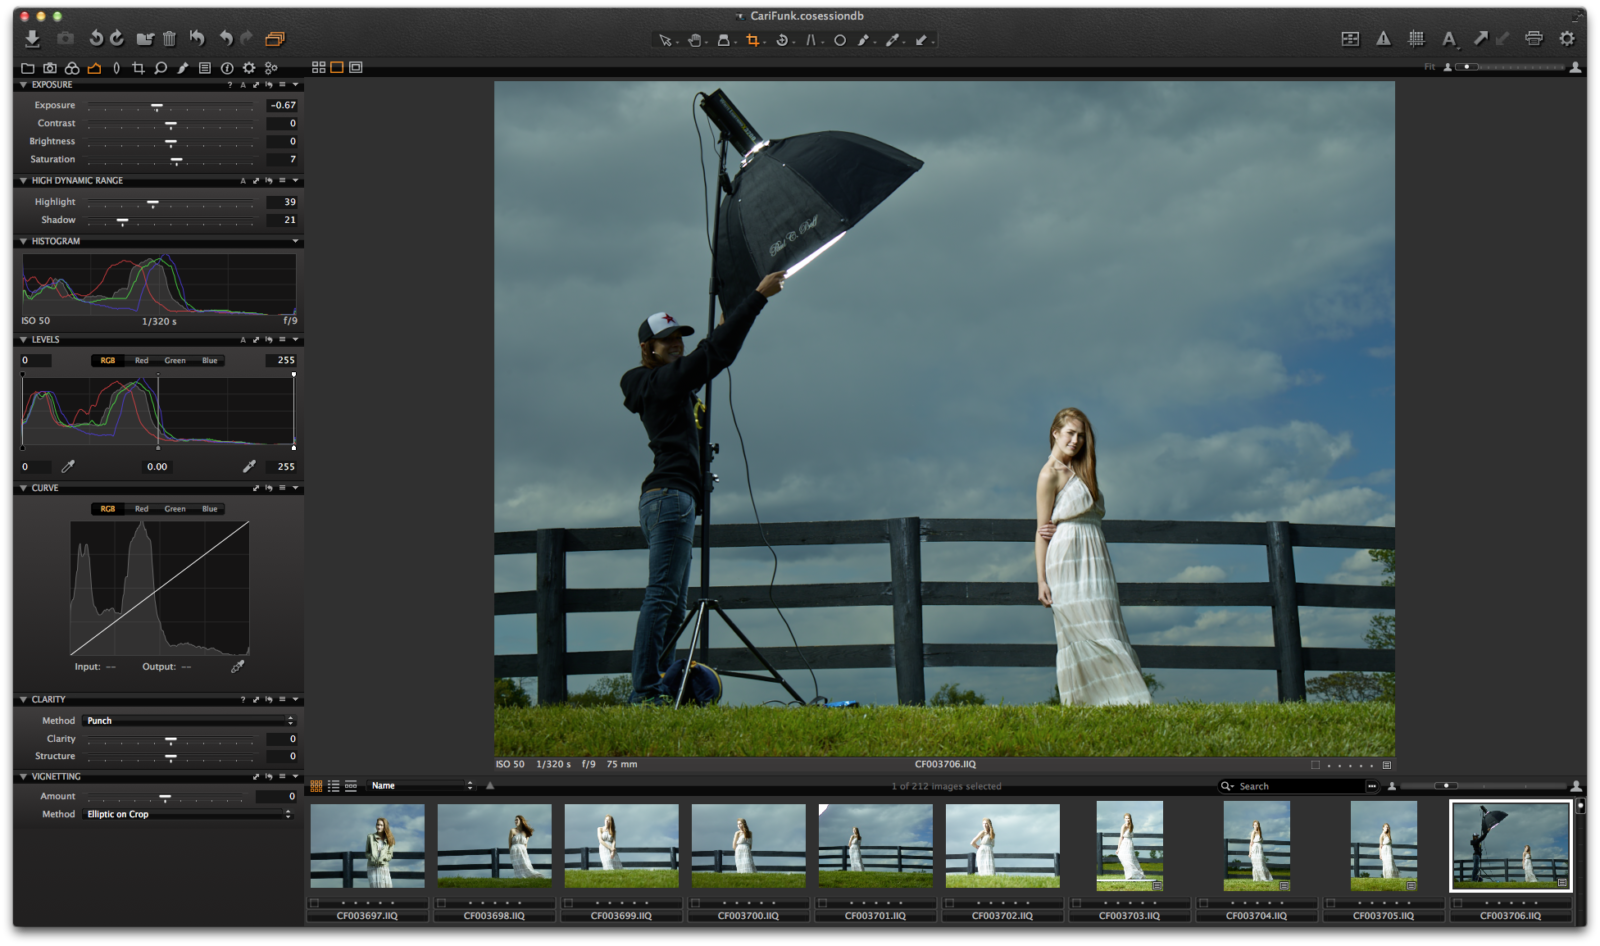
Task: Open the browser sort dropdown labeled Name
Action: pos(420,785)
